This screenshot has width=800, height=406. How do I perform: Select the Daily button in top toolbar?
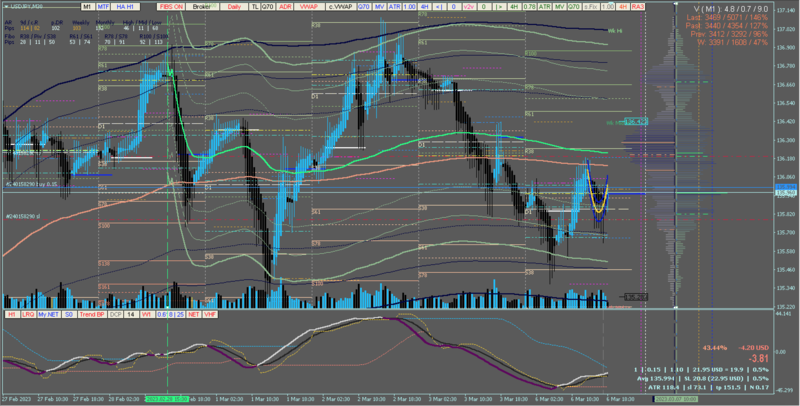click(234, 7)
